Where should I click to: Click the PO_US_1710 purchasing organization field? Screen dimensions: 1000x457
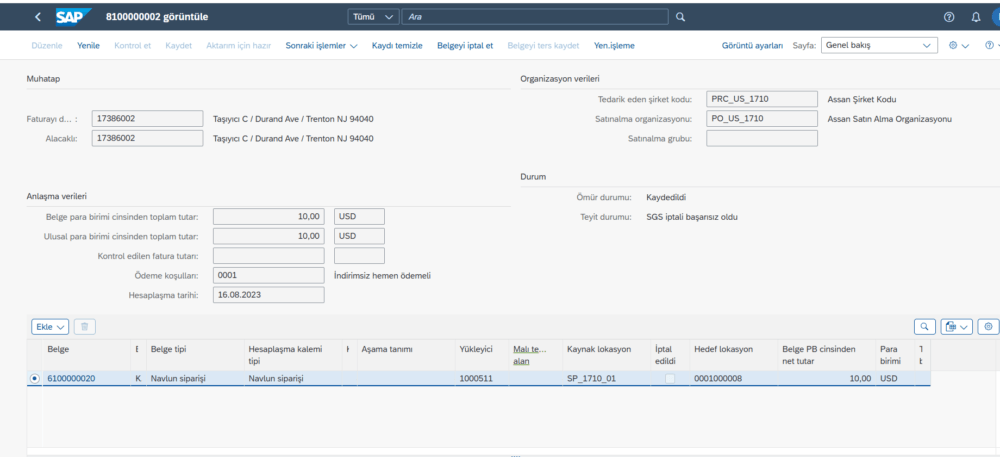point(762,119)
